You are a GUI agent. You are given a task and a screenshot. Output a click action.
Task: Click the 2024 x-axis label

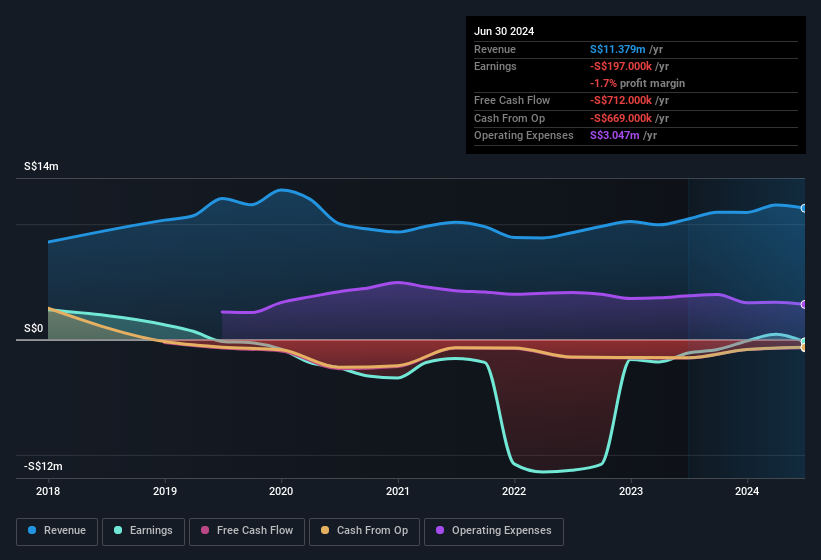pos(747,491)
